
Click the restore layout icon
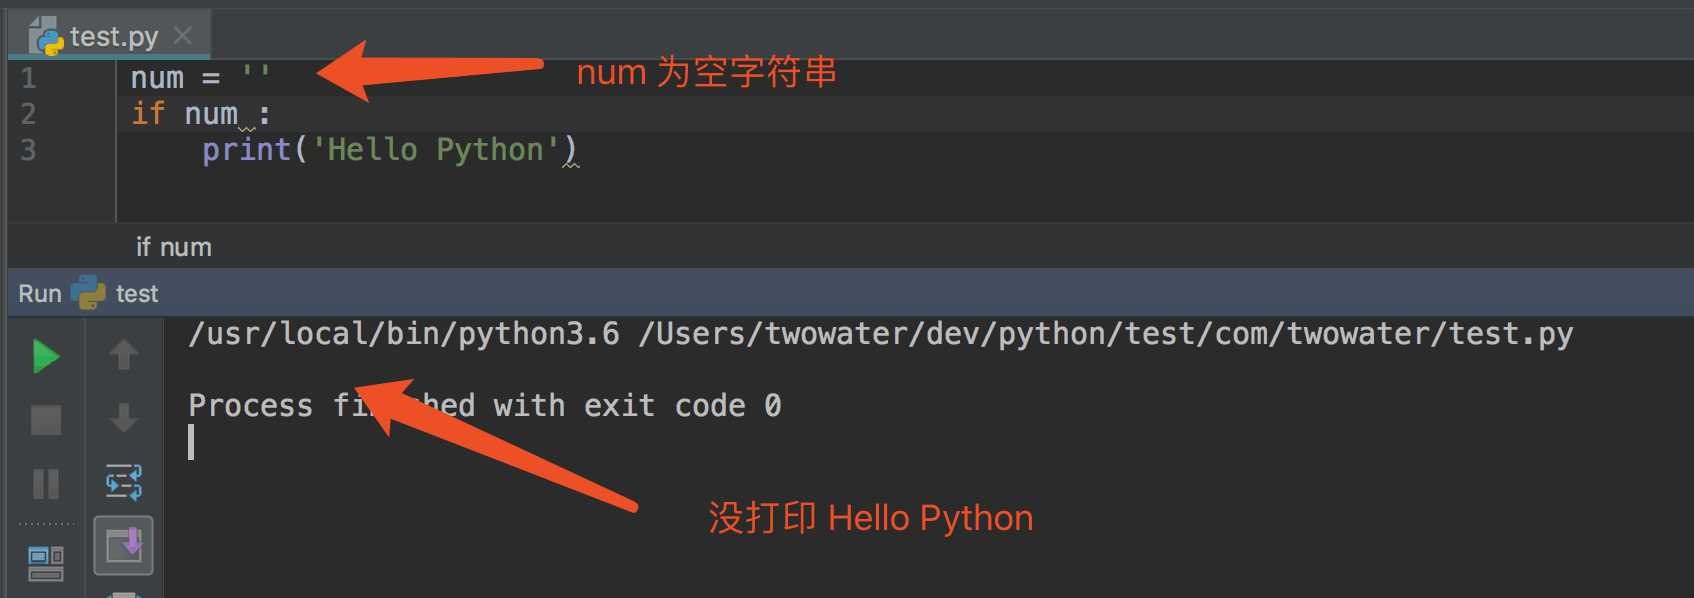(x=46, y=563)
